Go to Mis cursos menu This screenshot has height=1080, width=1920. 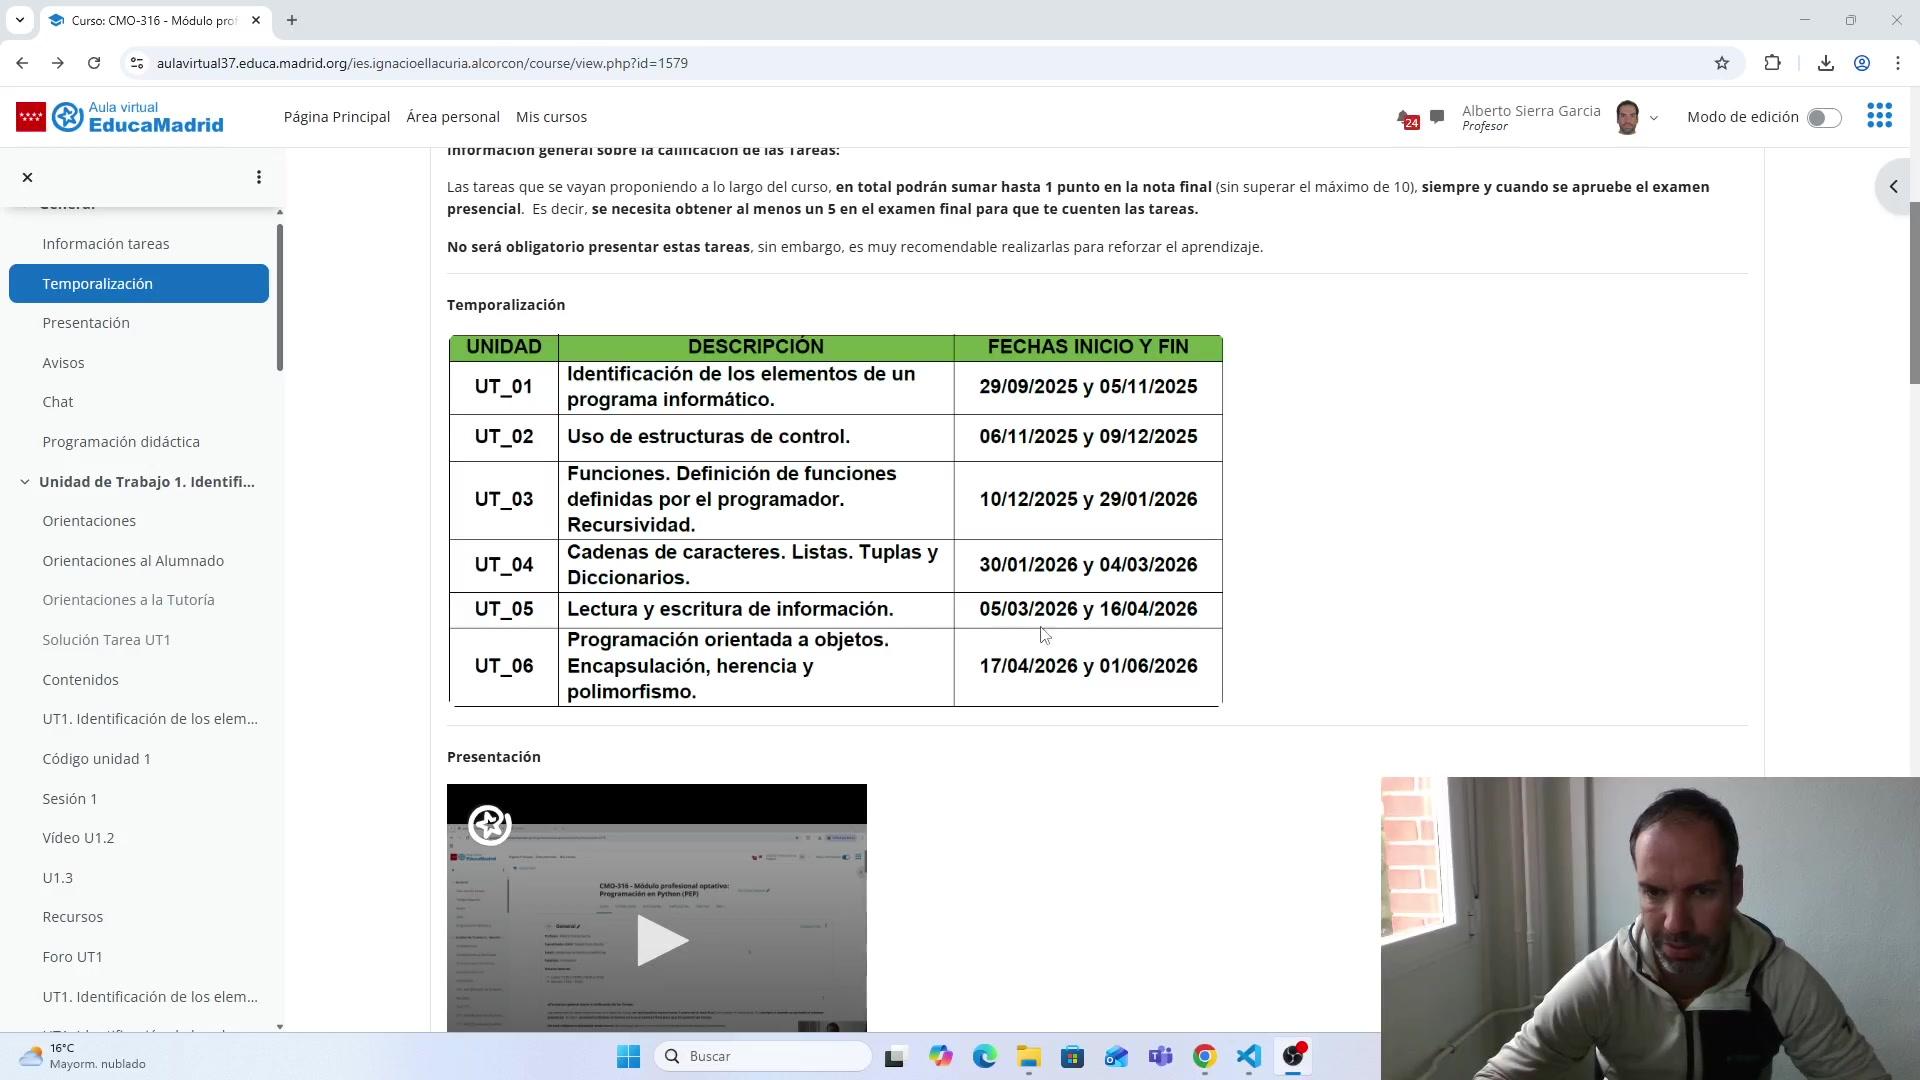[x=551, y=117]
